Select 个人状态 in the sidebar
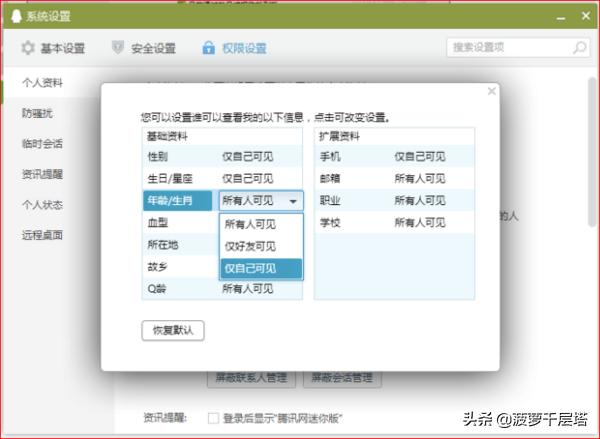 click(42, 205)
